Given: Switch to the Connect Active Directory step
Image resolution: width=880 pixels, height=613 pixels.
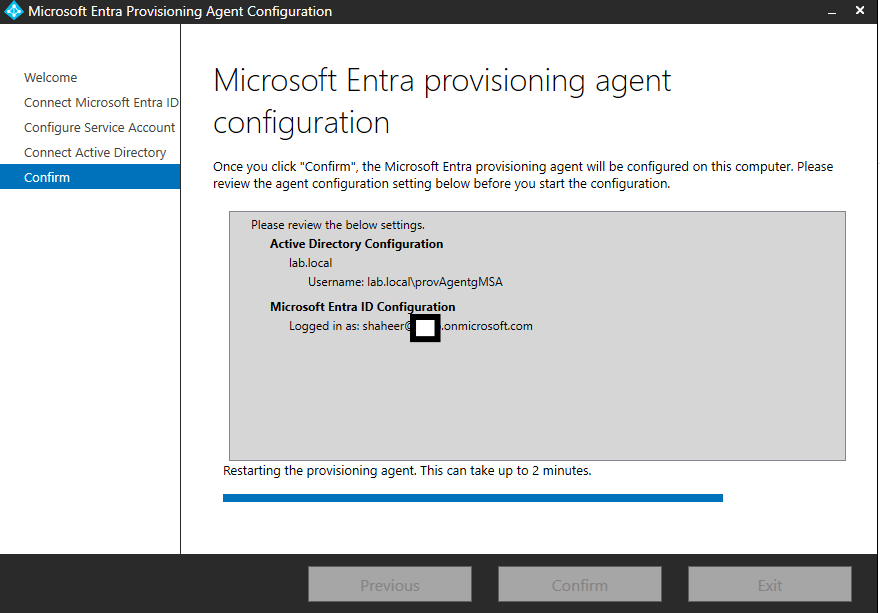Looking at the screenshot, I should 95,153.
